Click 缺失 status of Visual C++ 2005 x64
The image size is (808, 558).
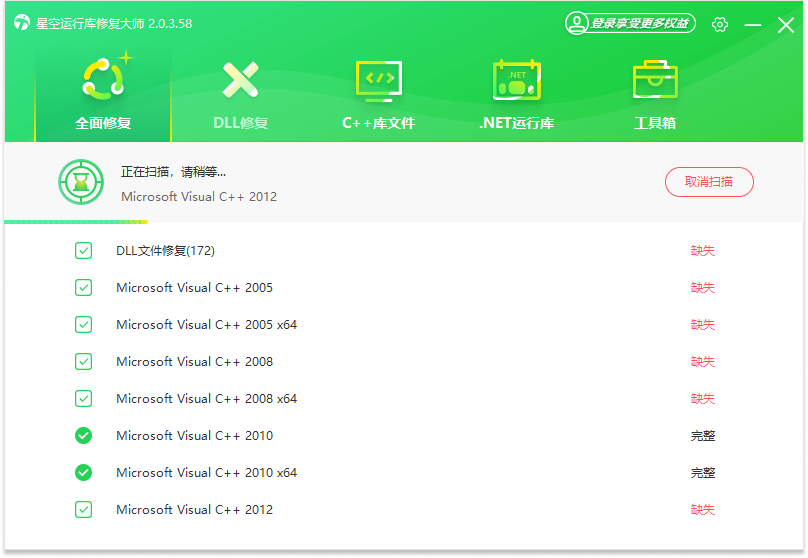(703, 325)
